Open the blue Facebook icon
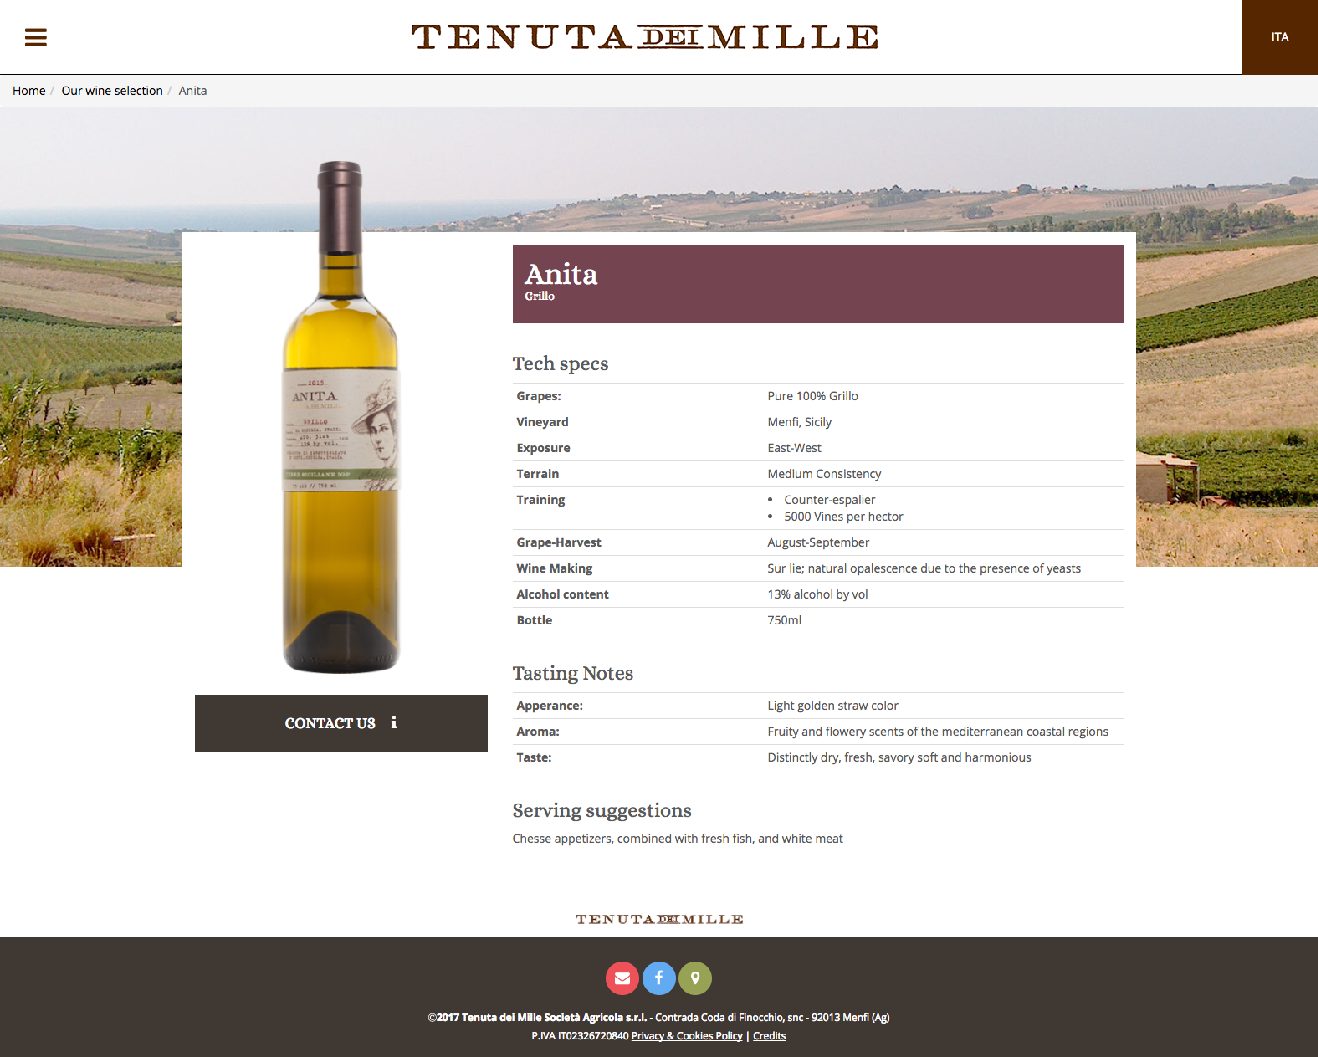Screen dimensions: 1318x1057 click(659, 978)
